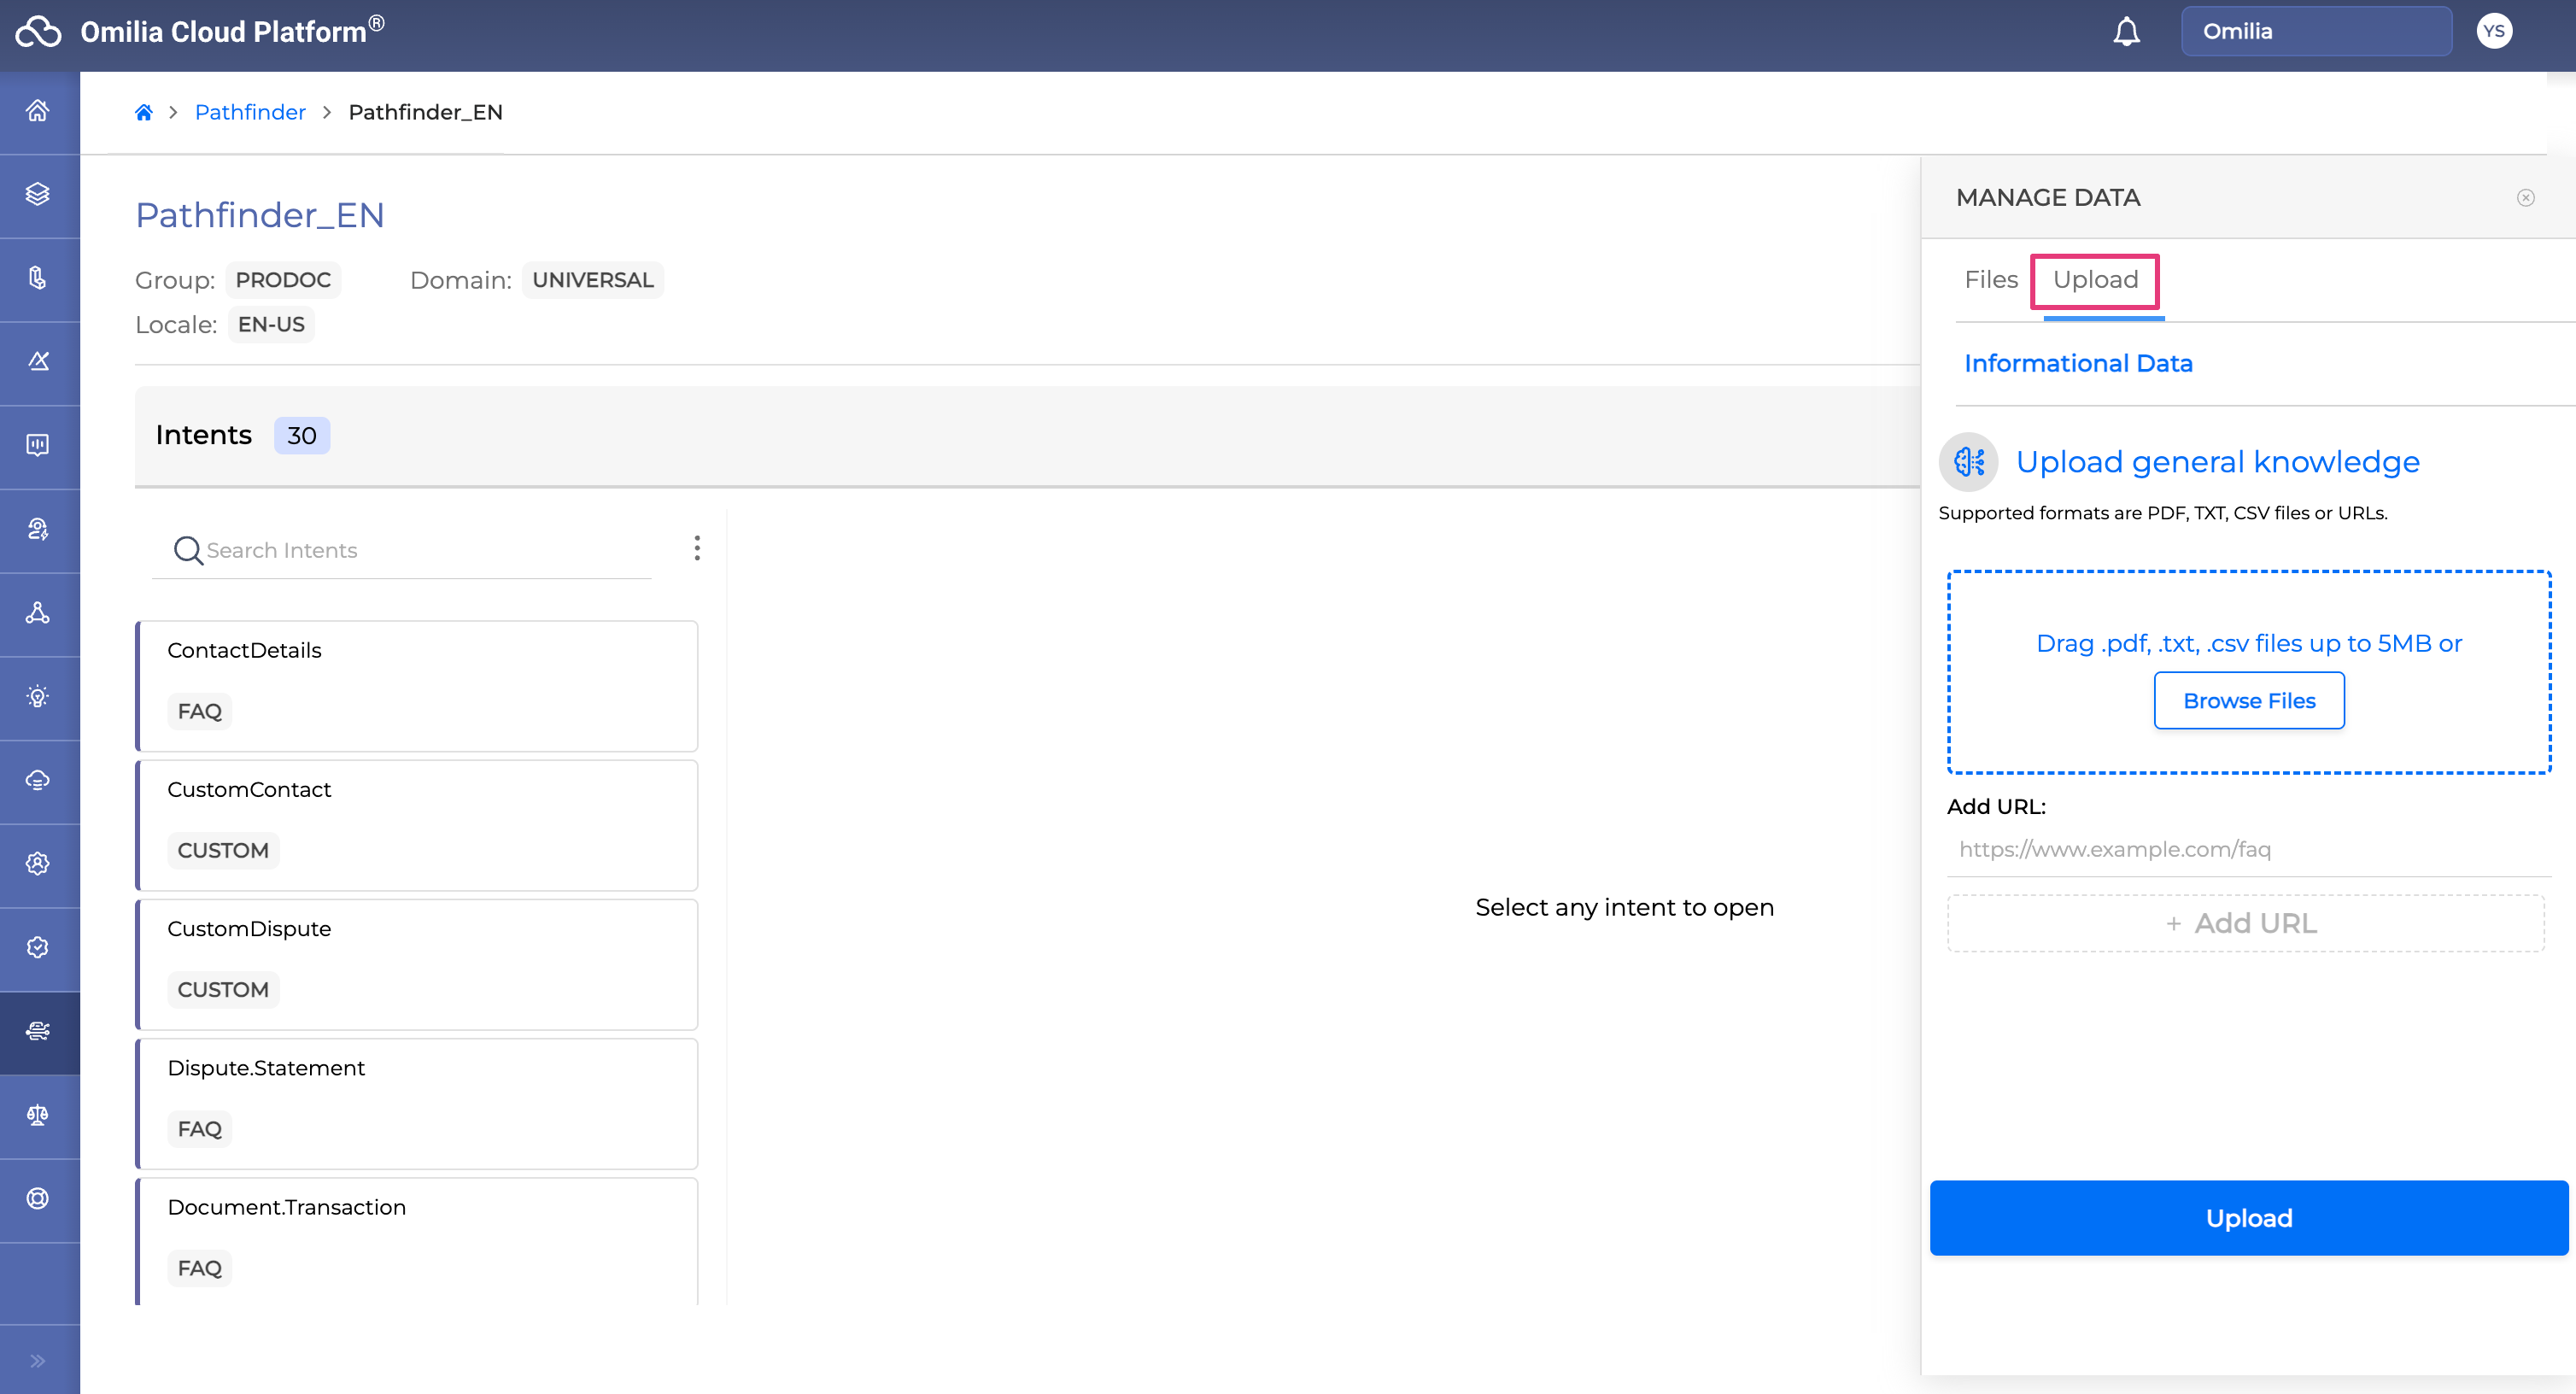The image size is (2576, 1394).
Task: Click the home icon in the breadcrumb
Action: tap(144, 112)
